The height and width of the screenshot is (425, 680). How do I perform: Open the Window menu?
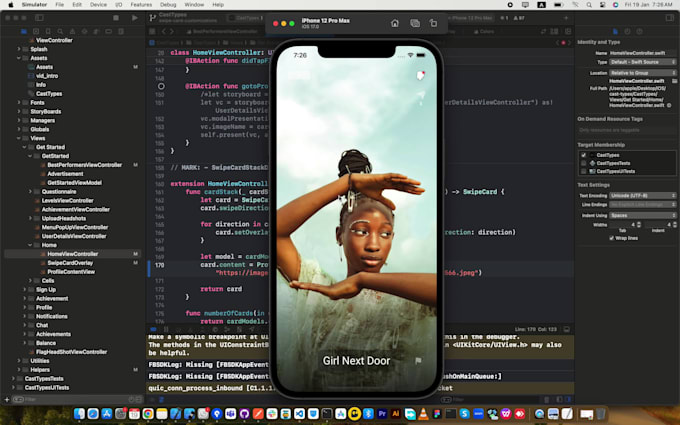(194, 5)
